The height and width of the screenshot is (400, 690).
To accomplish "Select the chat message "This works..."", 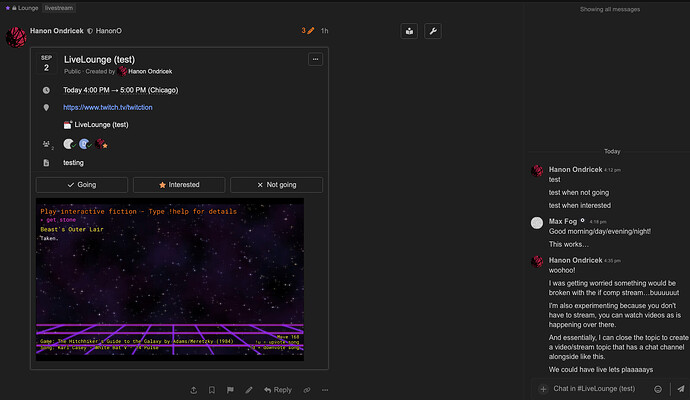I will pos(569,244).
